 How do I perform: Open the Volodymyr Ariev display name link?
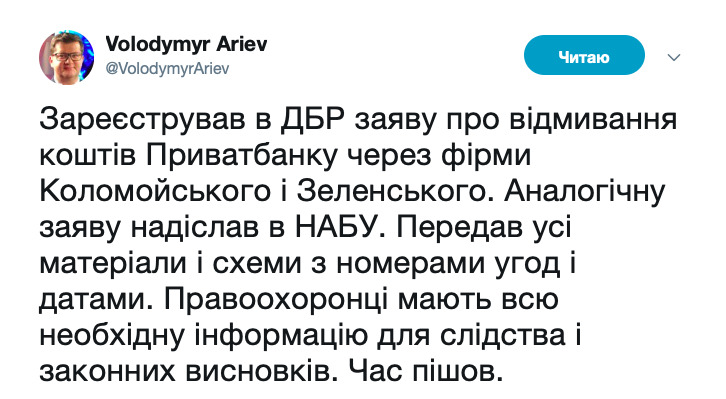[x=186, y=44]
